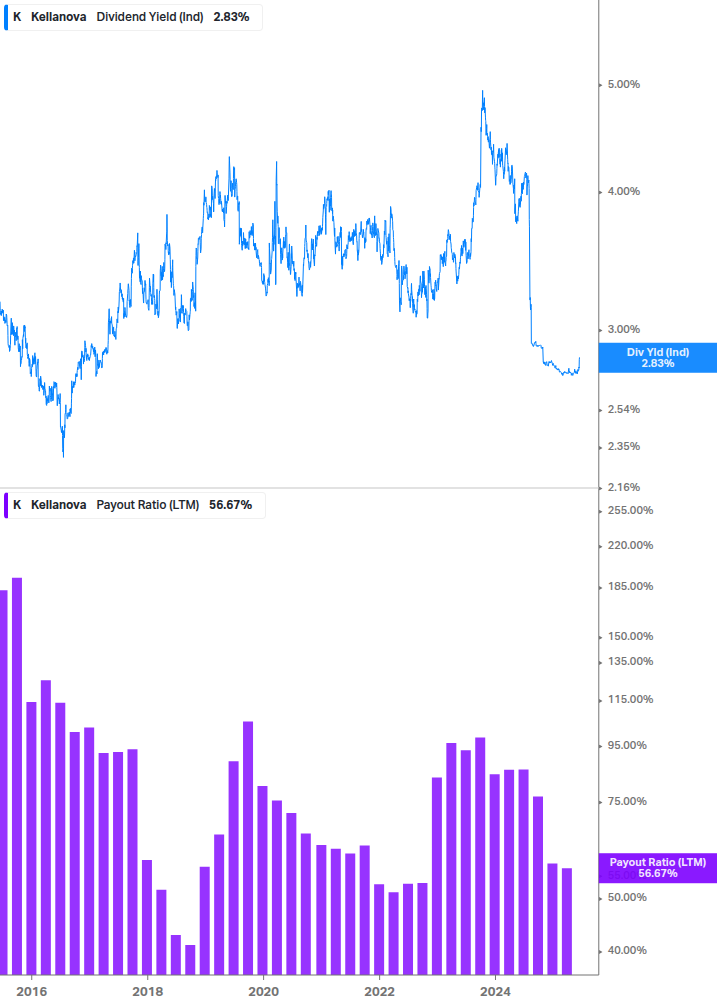Click the 75.00% payout axis label
717x1005 pixels.
point(627,801)
